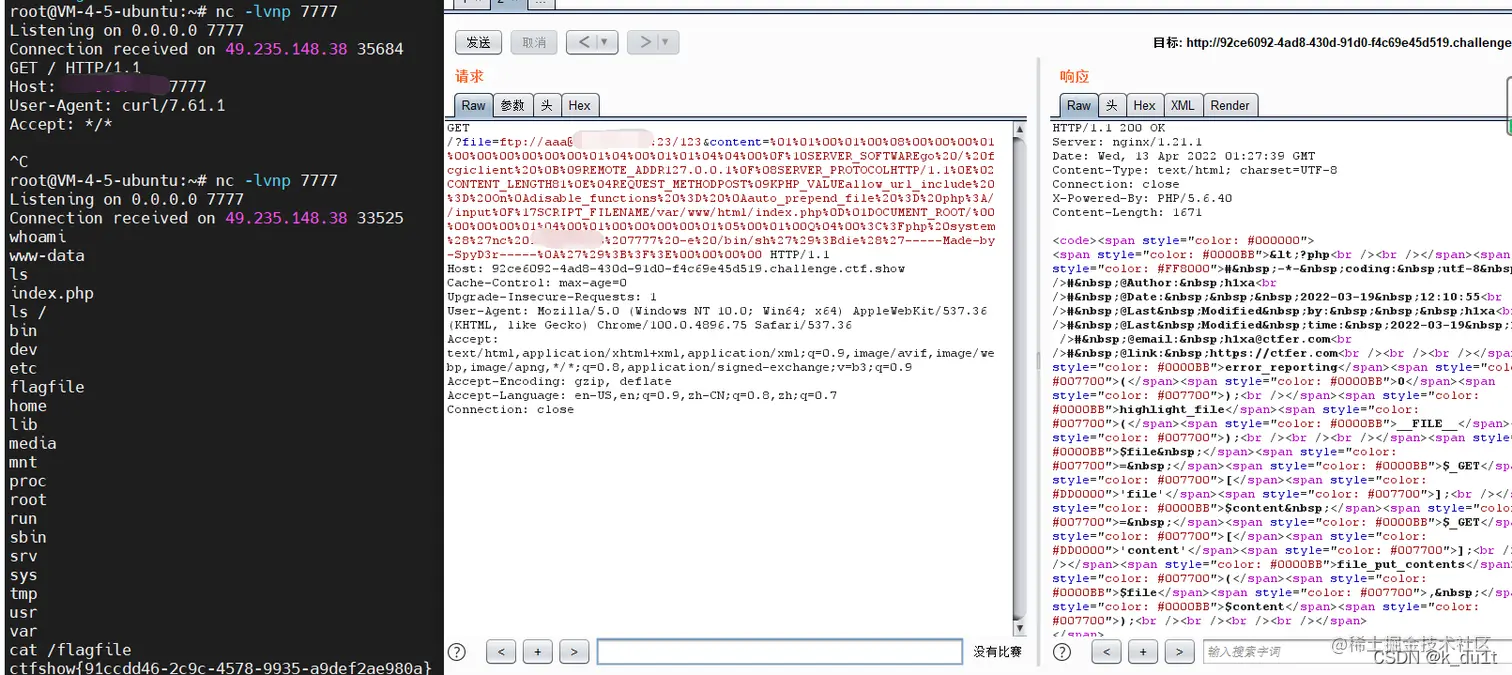
Task: Select the response 头 (Headers) tab
Action: pos(1111,105)
